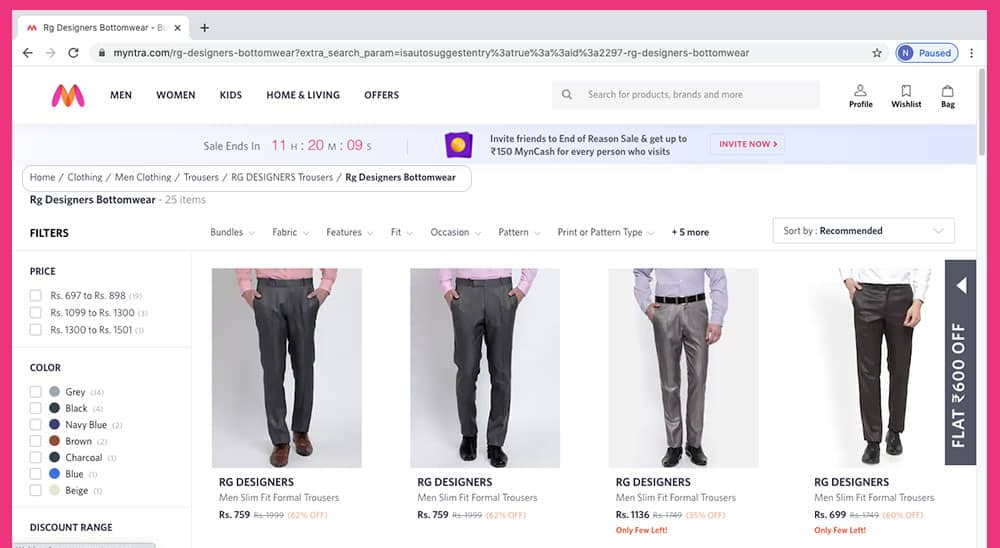The image size is (1000, 548).
Task: Check the Rs. 697 to Rs. 898 price filter
Action: tap(36, 295)
